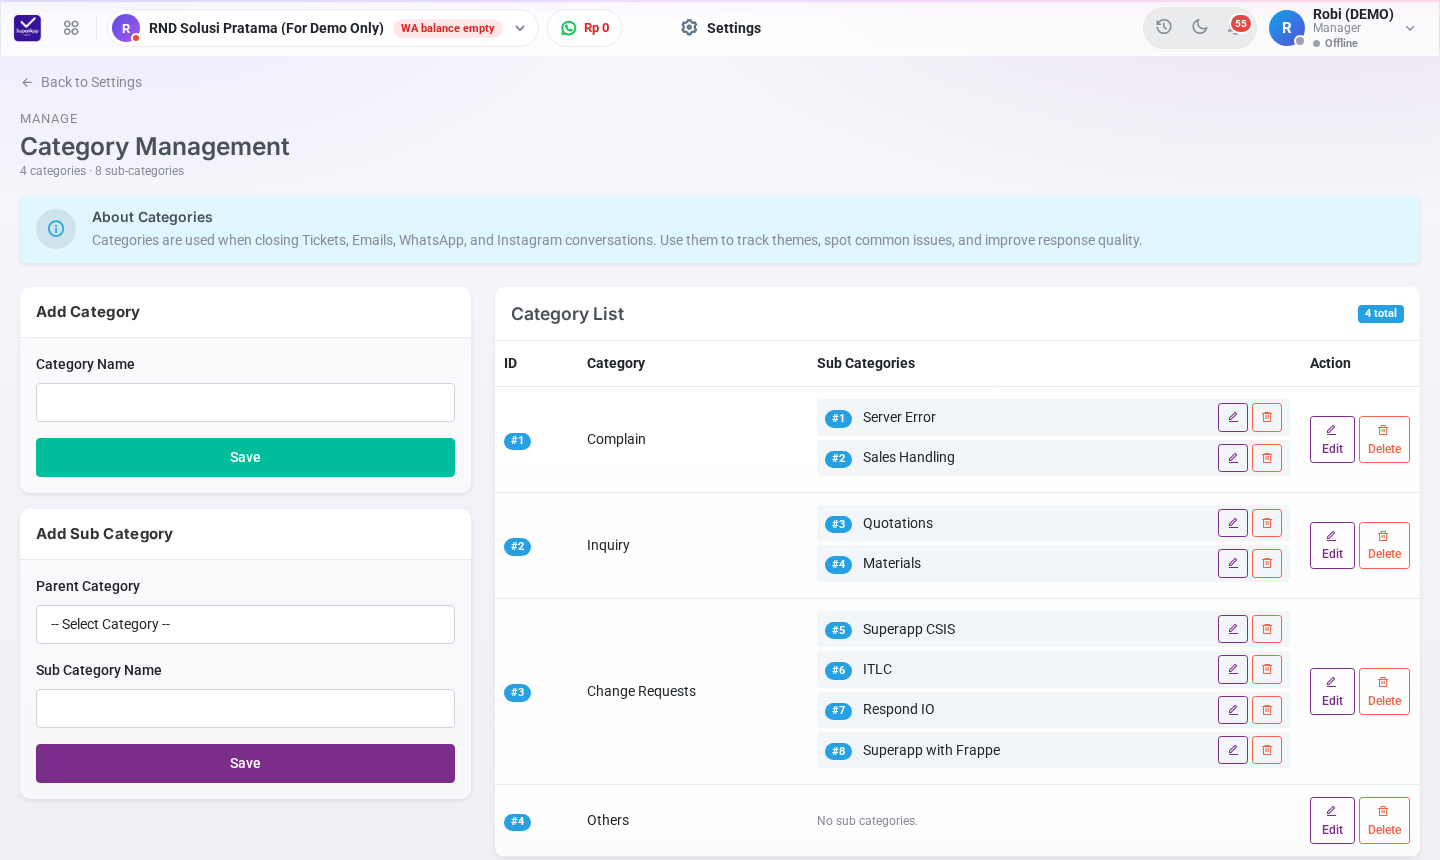Edit the Superapp CSIS sub category
The image size is (1440, 860).
pos(1233,629)
